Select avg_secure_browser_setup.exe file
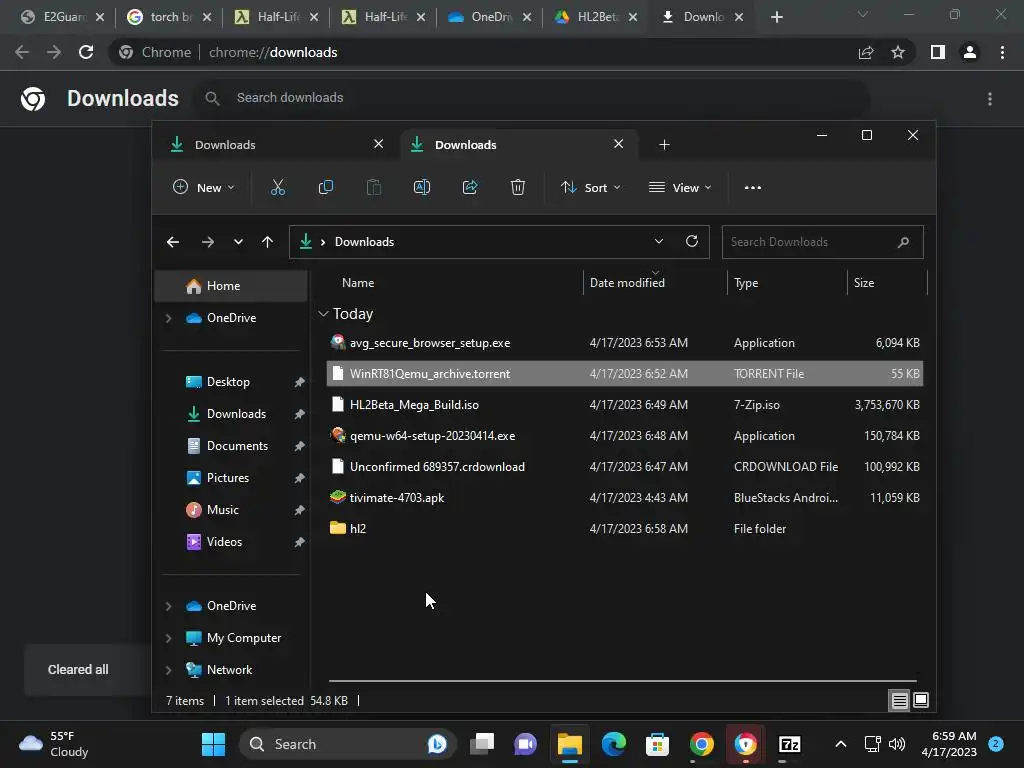 624,343
